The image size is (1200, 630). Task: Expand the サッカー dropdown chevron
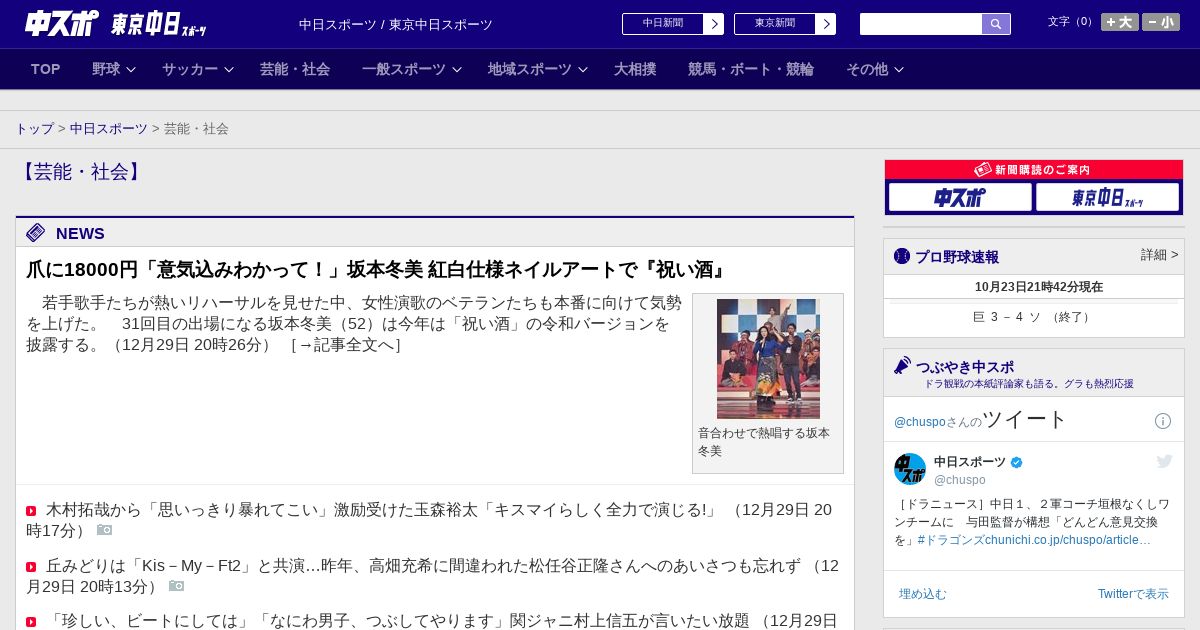pyautogui.click(x=229, y=69)
